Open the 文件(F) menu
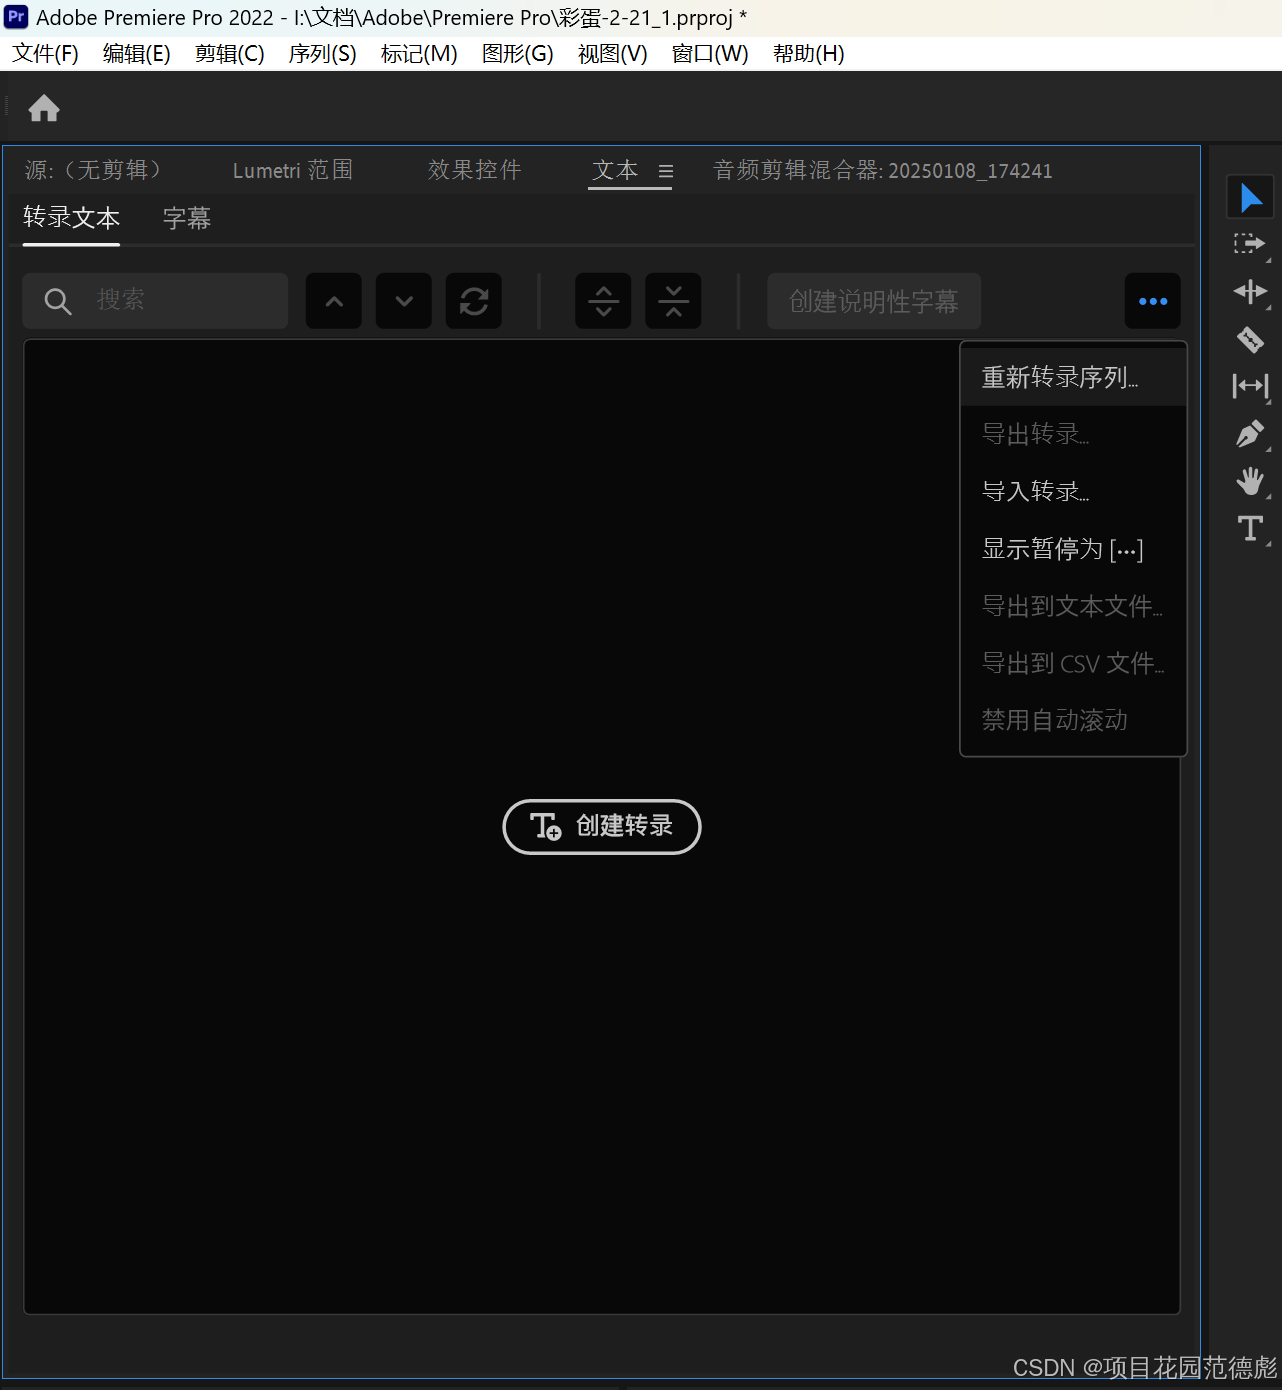The height and width of the screenshot is (1390, 1282). 46,54
